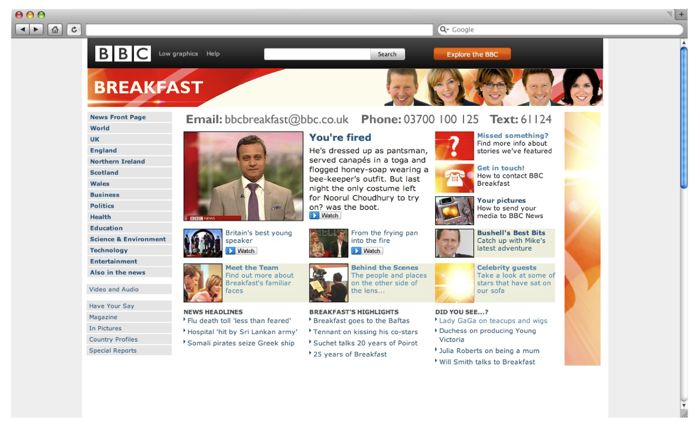Open Help link in BBC header
The height and width of the screenshot is (436, 699).
click(x=213, y=53)
